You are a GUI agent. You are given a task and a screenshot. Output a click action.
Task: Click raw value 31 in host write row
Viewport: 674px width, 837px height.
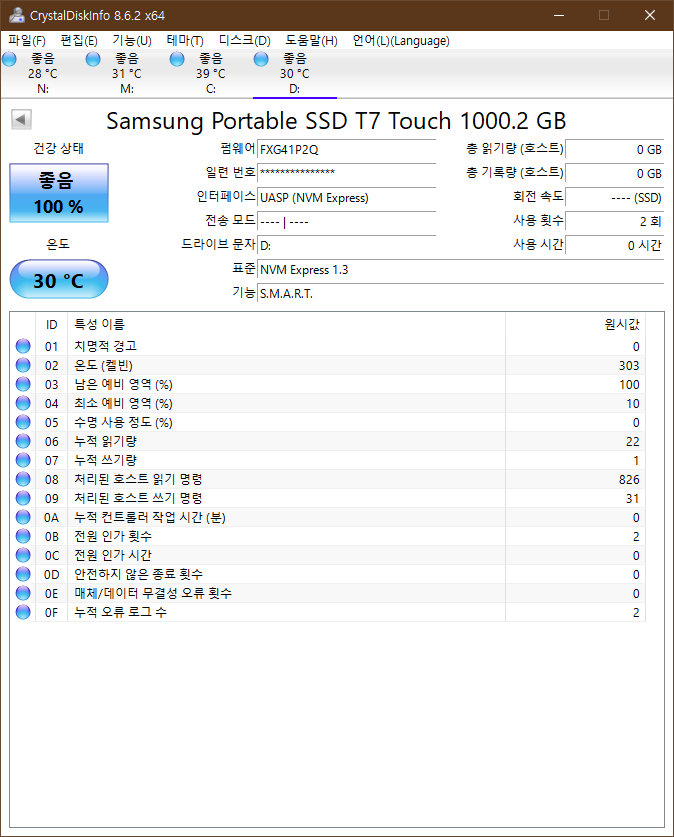632,499
